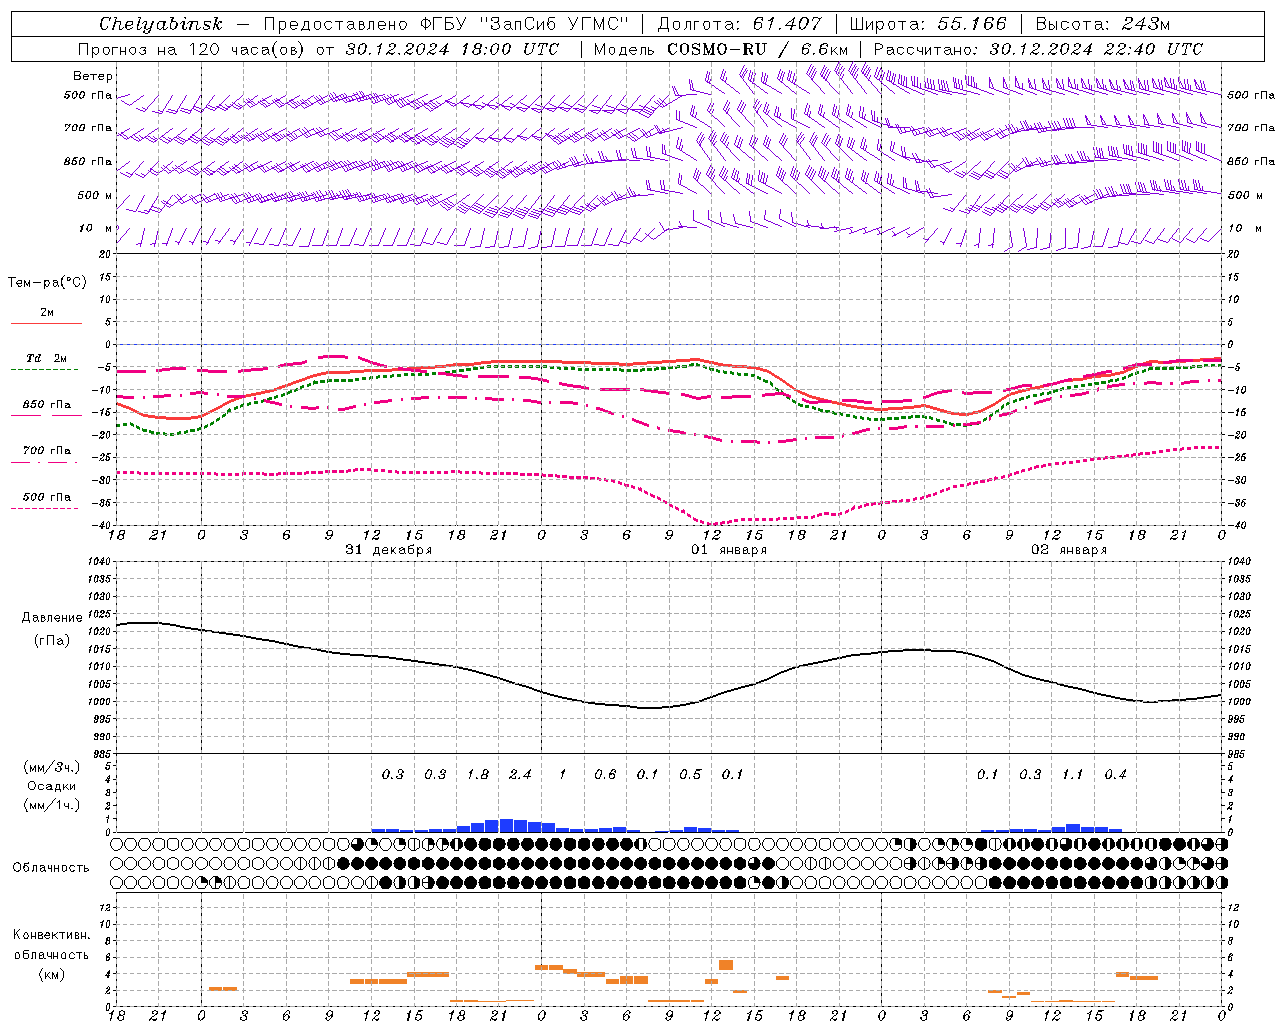Select the "1.1" precipitation amount
This screenshot has height=1024, width=1280.
[x=1073, y=775]
